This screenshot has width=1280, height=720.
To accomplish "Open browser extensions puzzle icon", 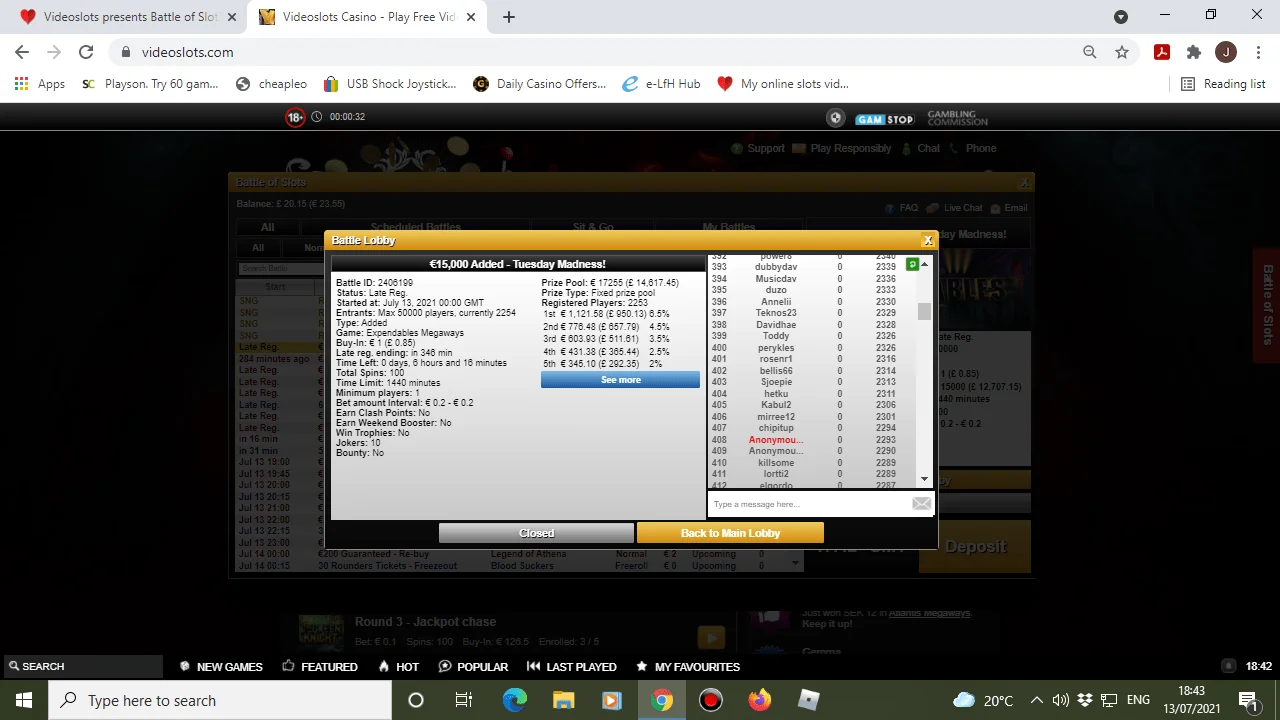I will tap(1194, 52).
